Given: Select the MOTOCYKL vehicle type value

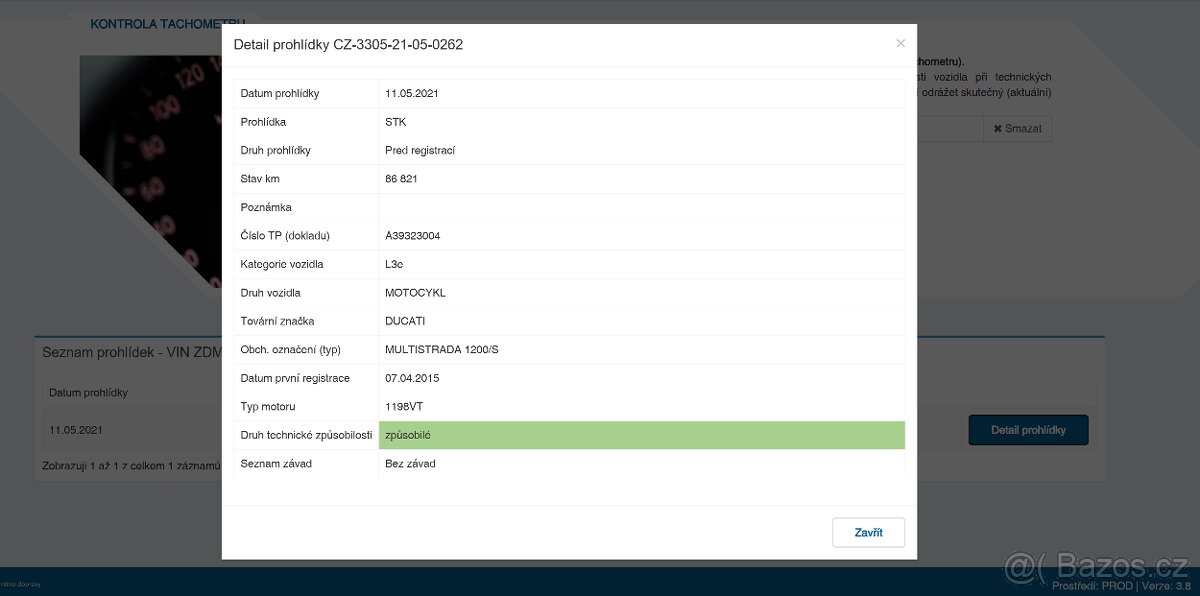Looking at the screenshot, I should click(415, 293).
